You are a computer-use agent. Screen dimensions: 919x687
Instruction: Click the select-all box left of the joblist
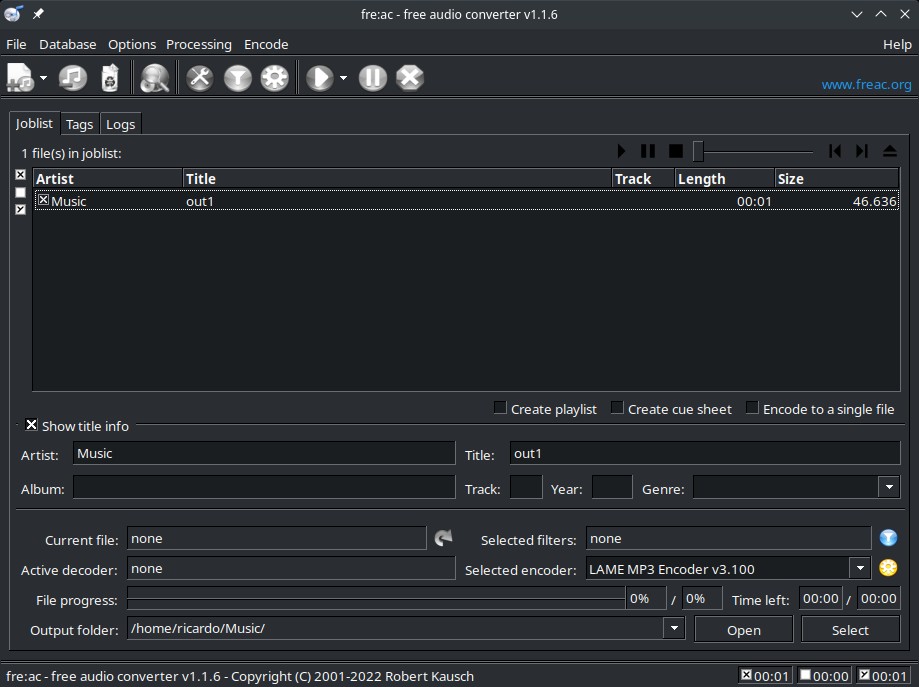click(x=21, y=175)
